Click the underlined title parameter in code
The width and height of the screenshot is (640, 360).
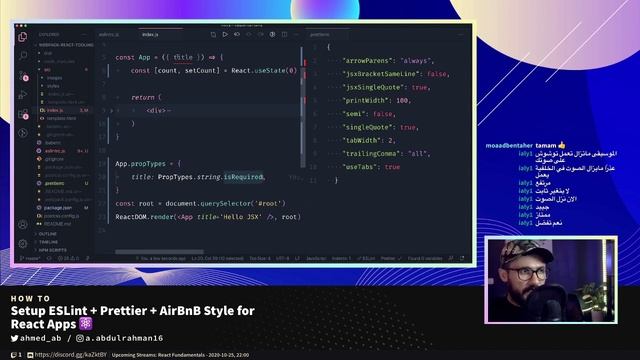pos(183,57)
